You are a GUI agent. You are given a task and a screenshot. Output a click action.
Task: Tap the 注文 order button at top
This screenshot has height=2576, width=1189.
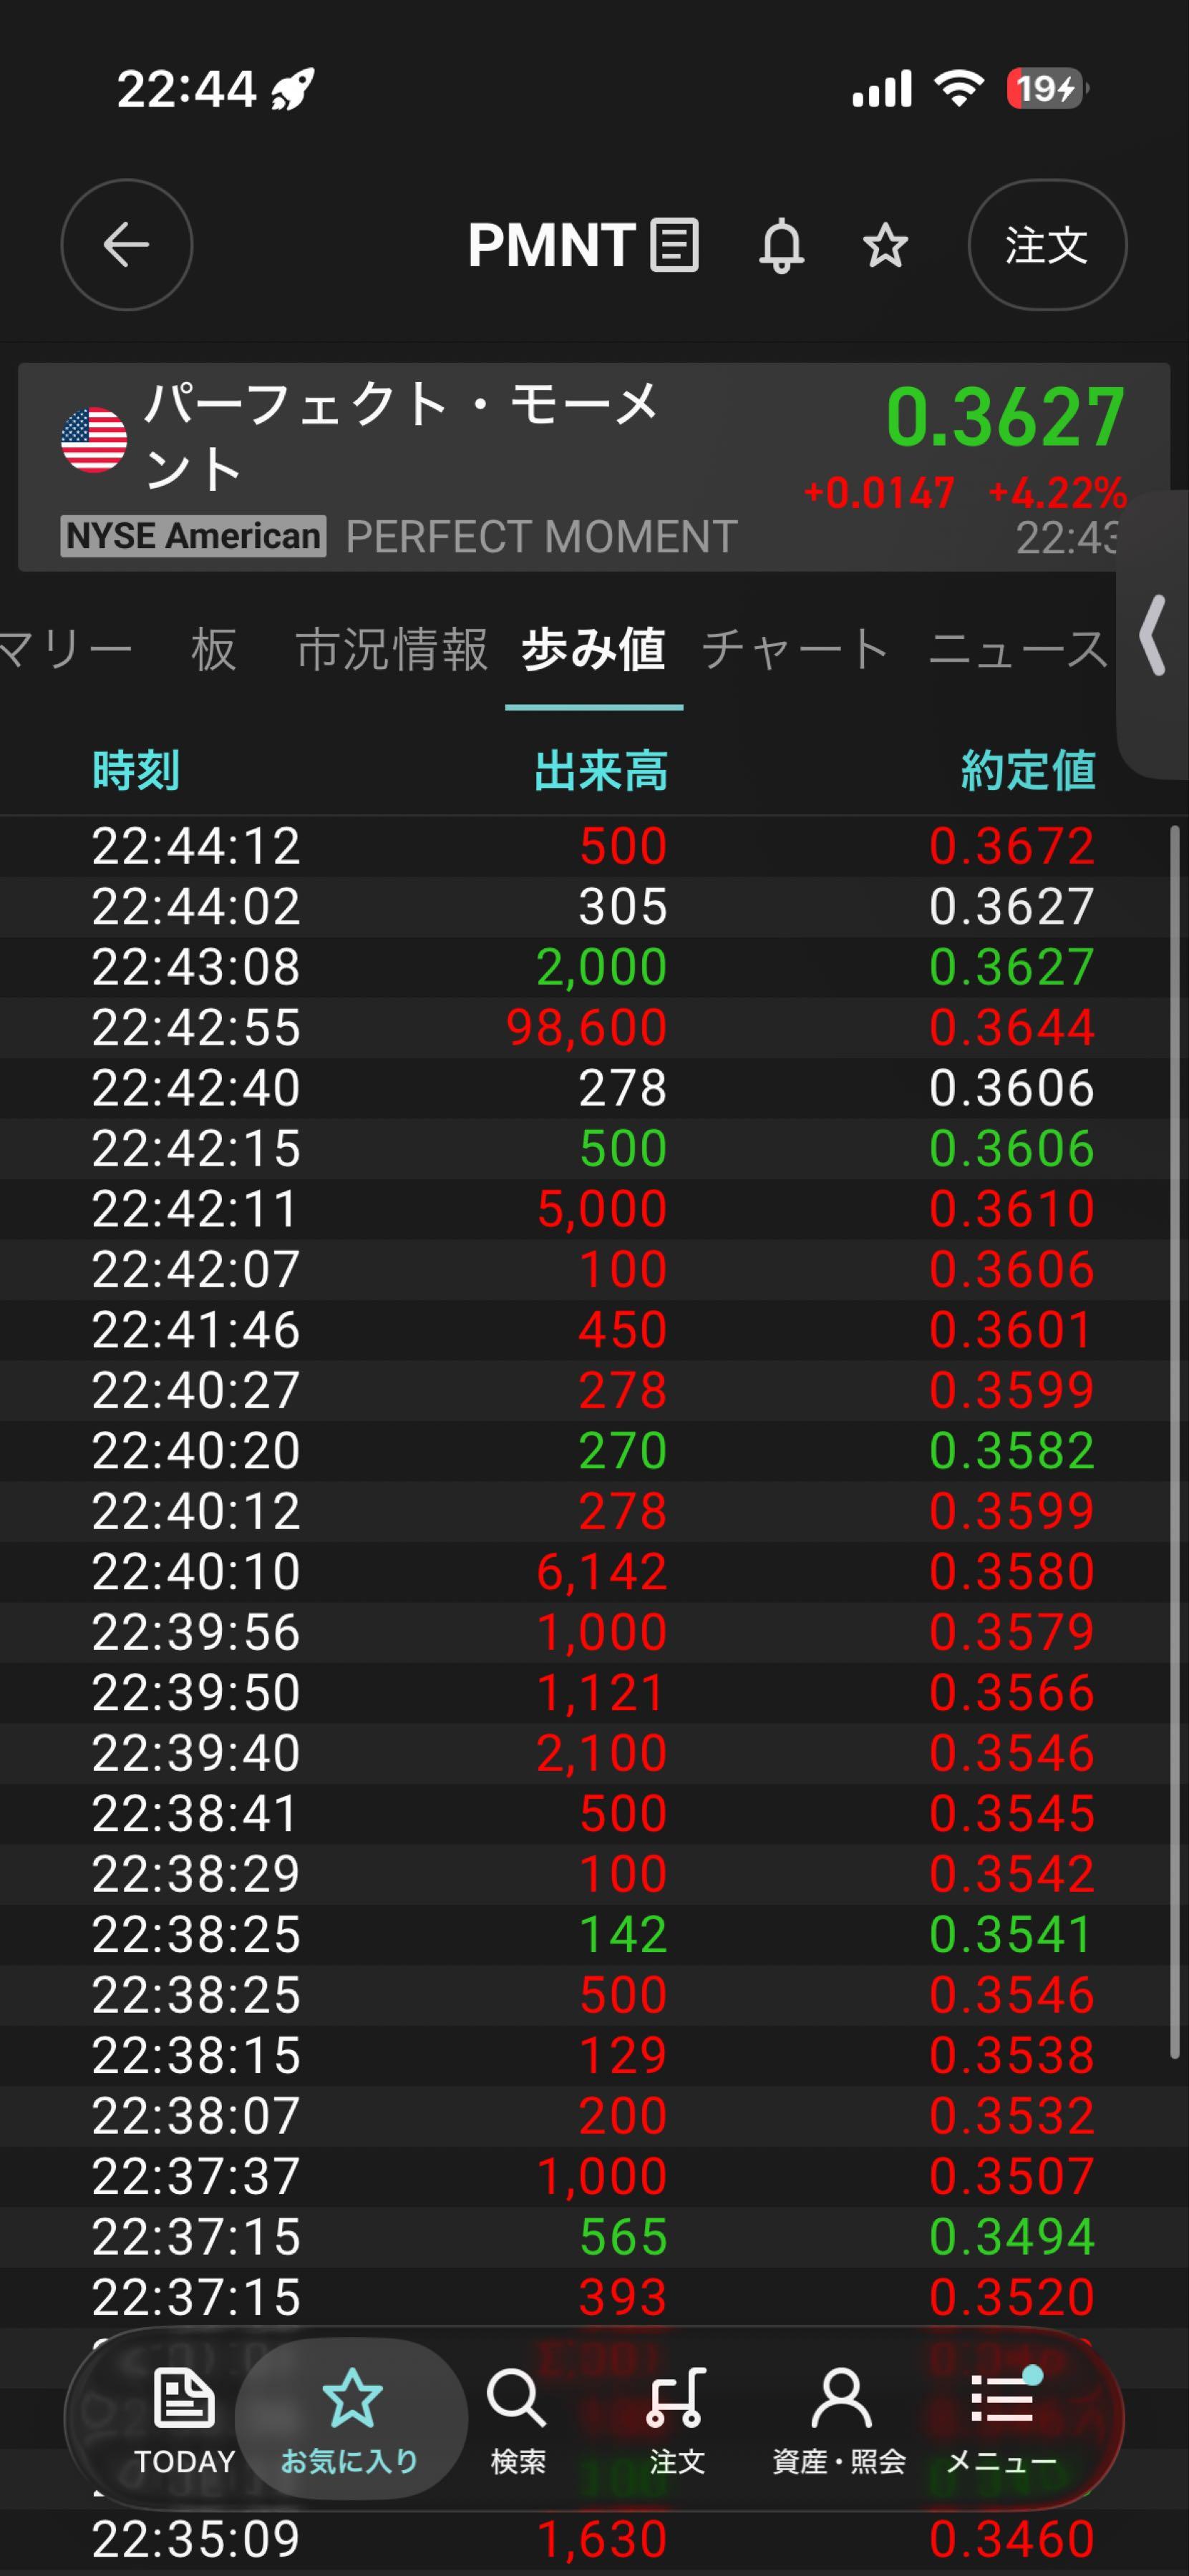1047,245
